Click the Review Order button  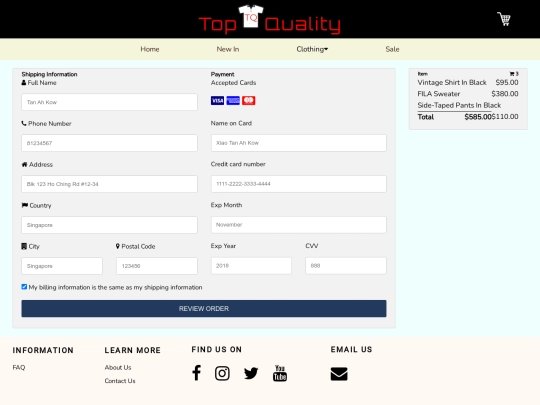[x=204, y=309]
